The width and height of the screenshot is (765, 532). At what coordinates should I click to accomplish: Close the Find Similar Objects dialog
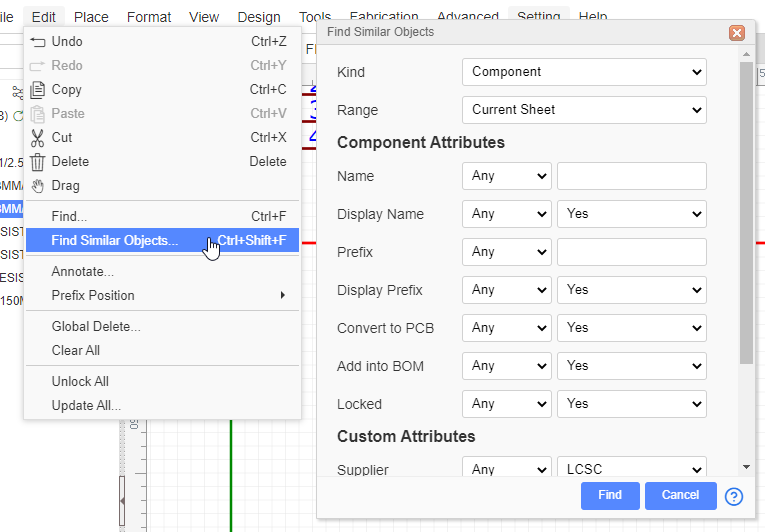tap(737, 33)
